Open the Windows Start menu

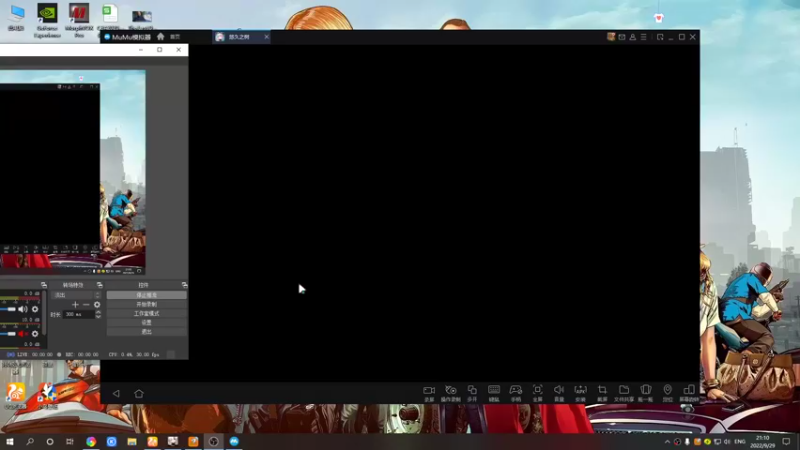tap(10, 441)
